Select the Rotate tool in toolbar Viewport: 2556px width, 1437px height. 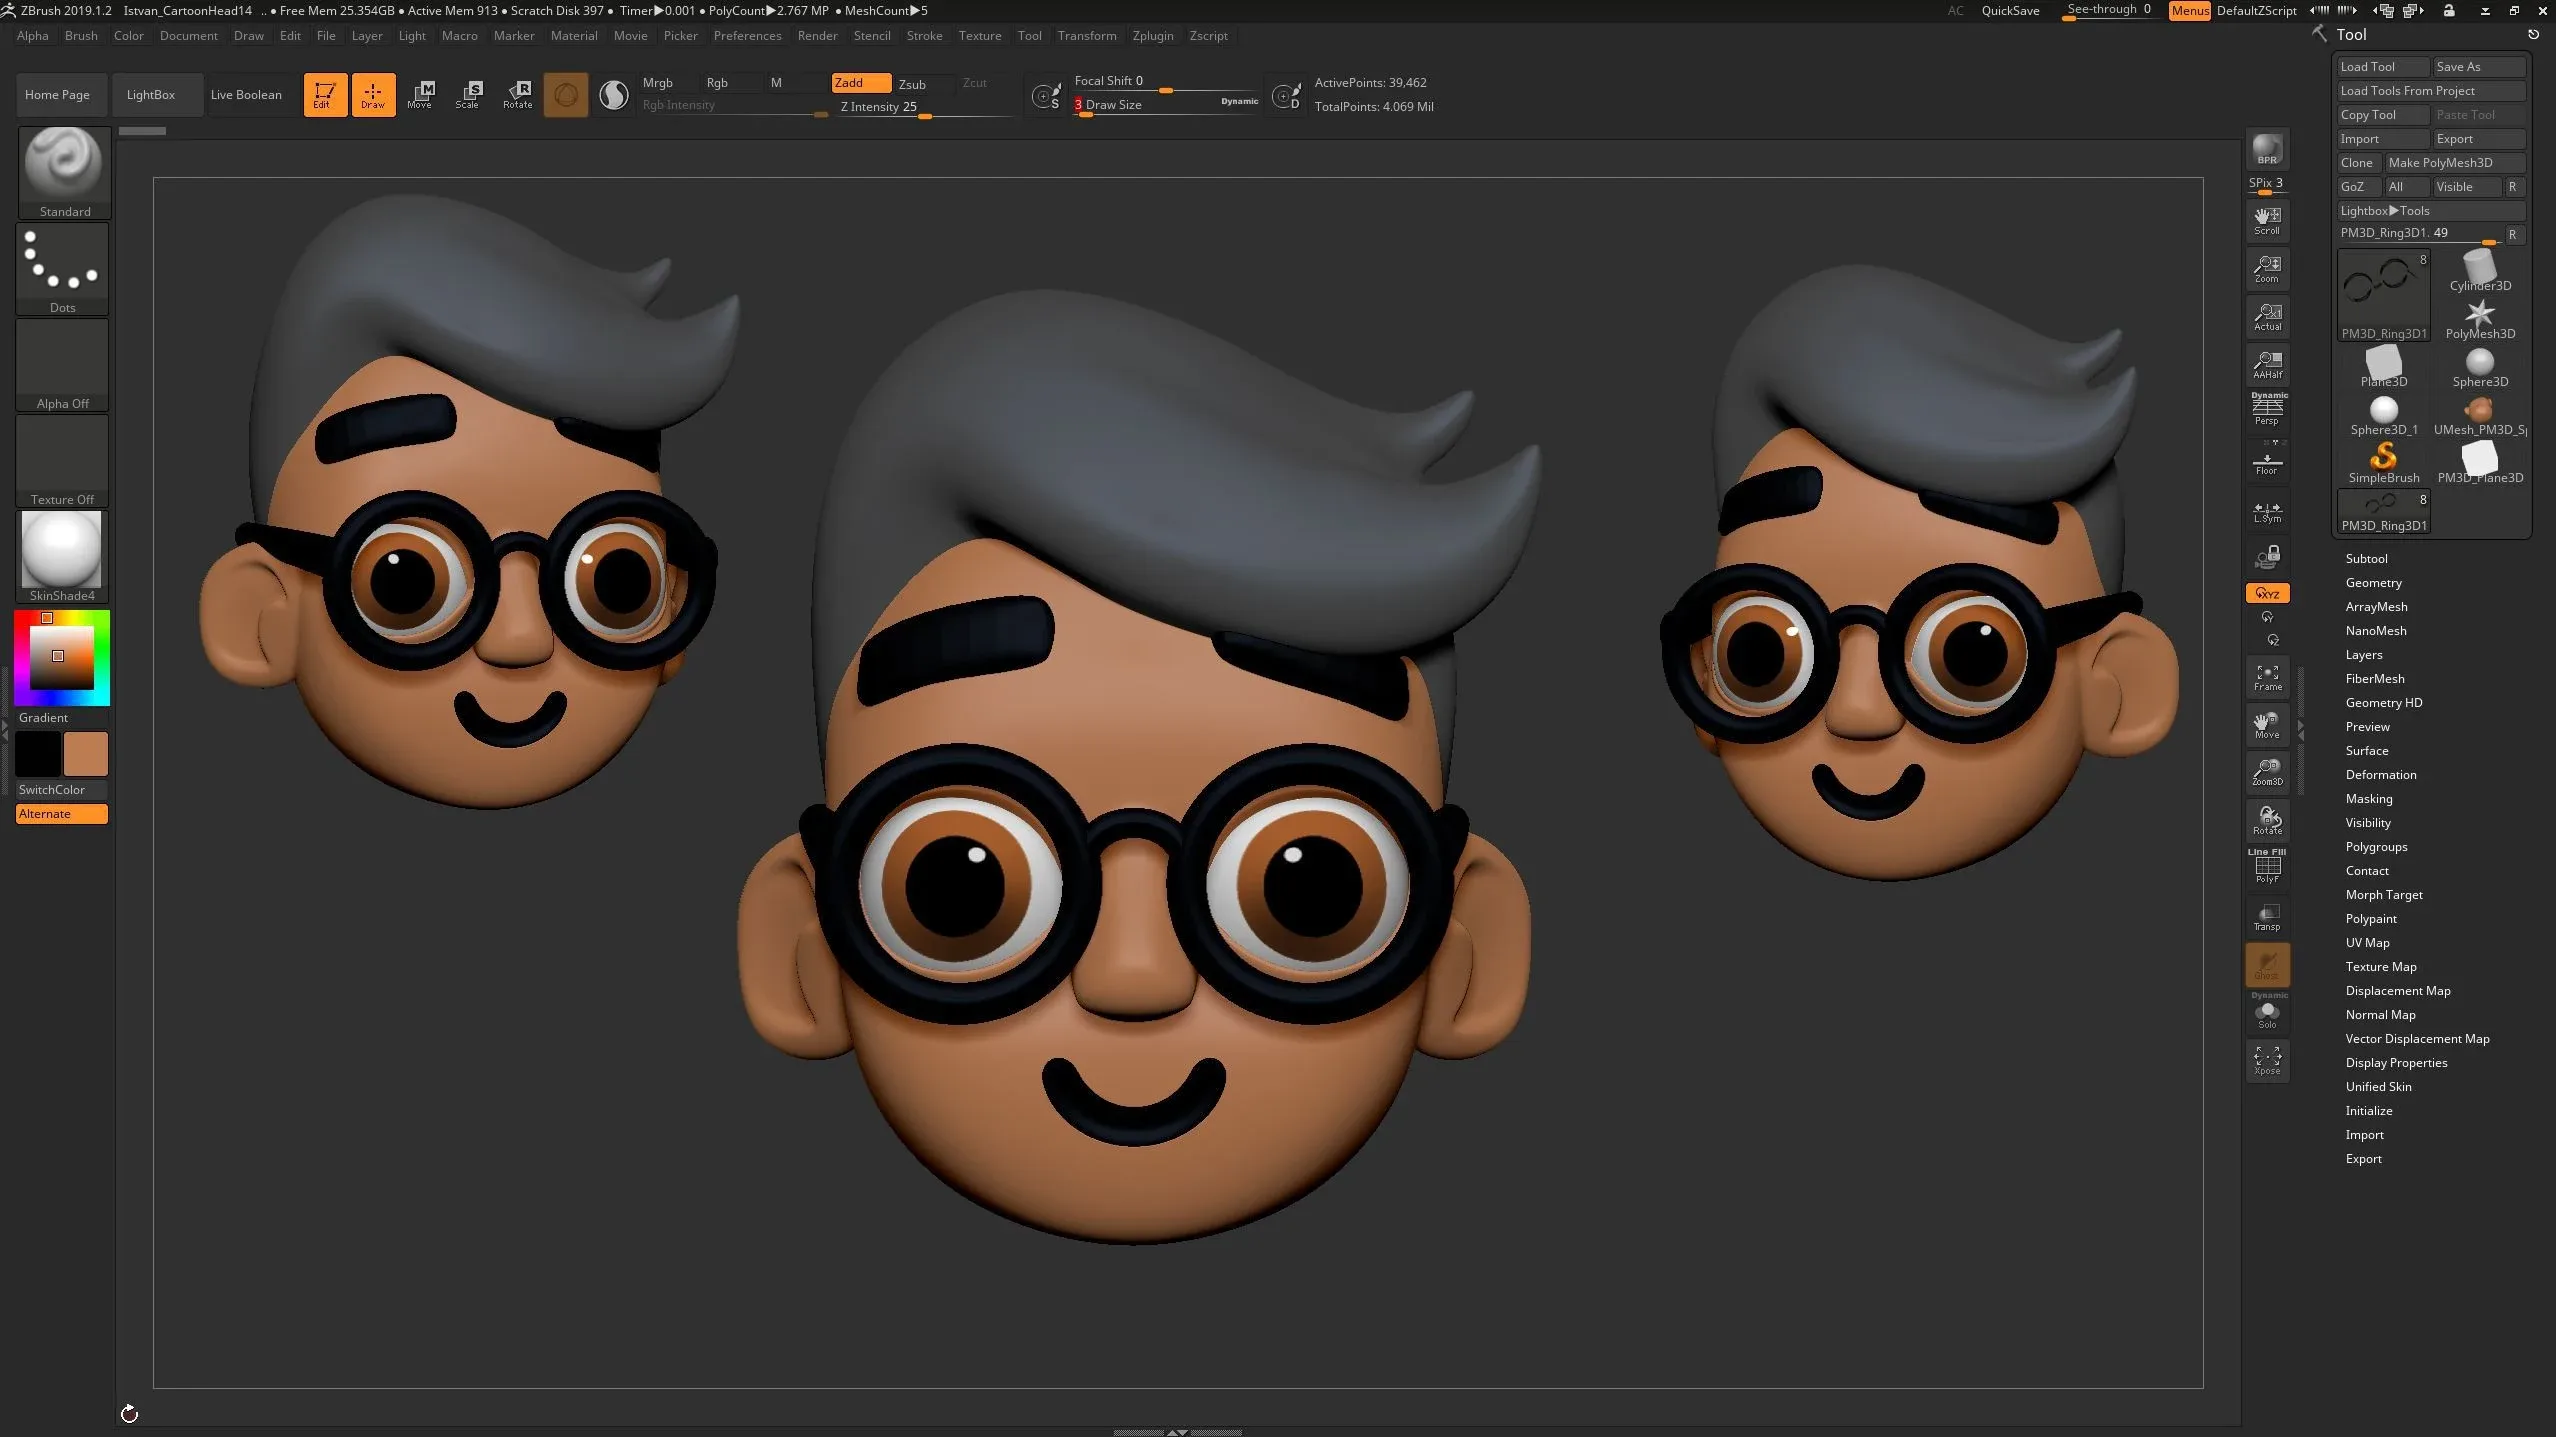pos(516,93)
